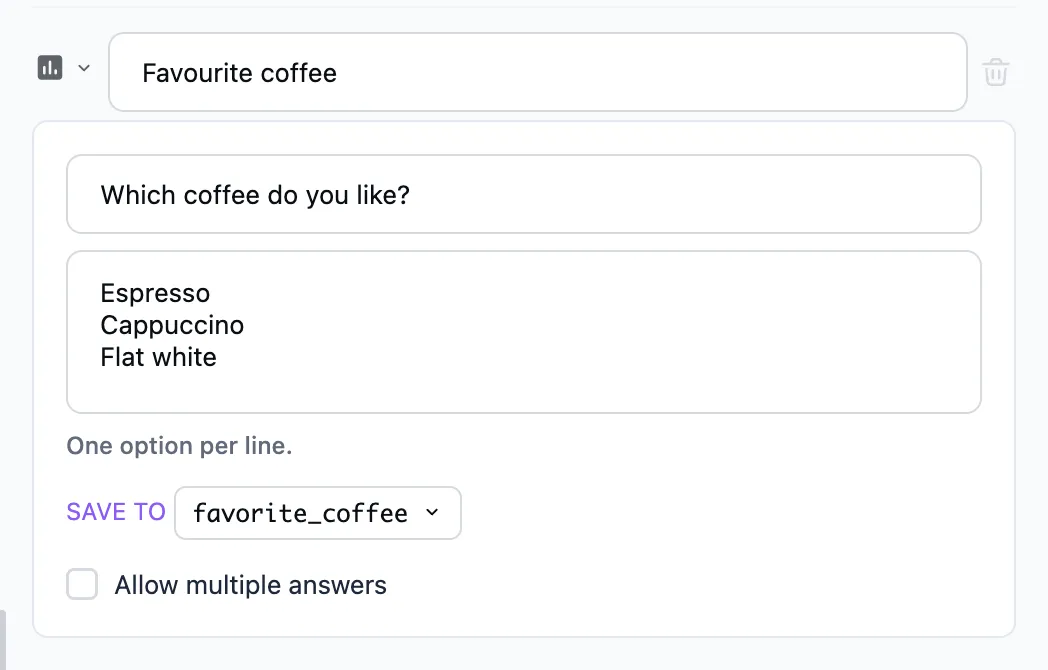1048x670 pixels.
Task: Place cursor on the Espresso option line
Action: click(155, 294)
